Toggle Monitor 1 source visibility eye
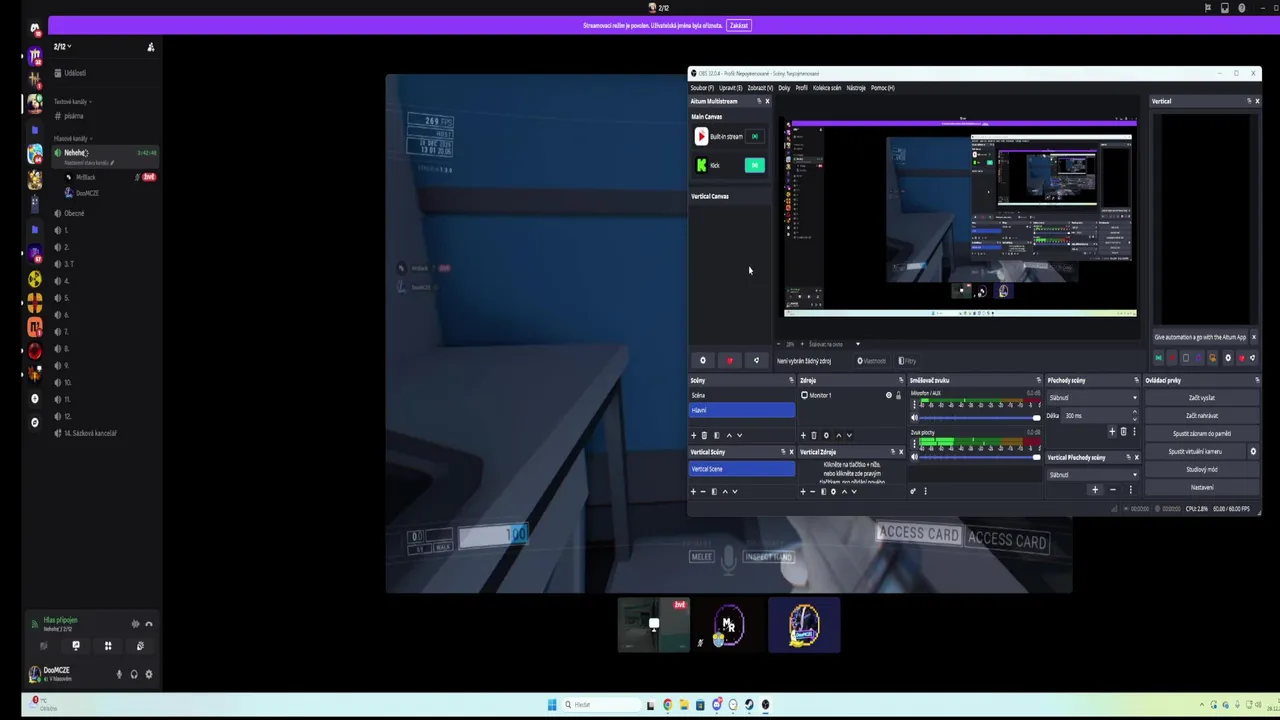The height and width of the screenshot is (720, 1280). tap(888, 396)
